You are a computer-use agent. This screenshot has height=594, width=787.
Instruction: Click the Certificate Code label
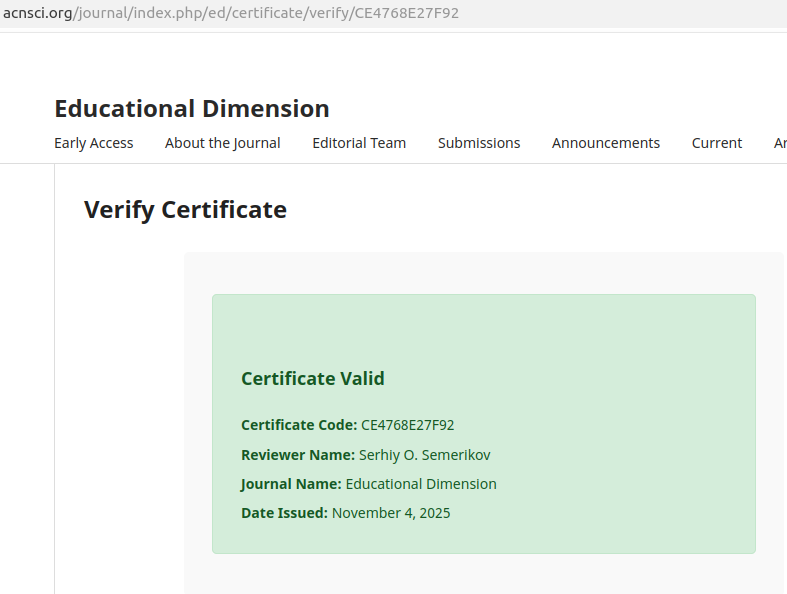298,426
